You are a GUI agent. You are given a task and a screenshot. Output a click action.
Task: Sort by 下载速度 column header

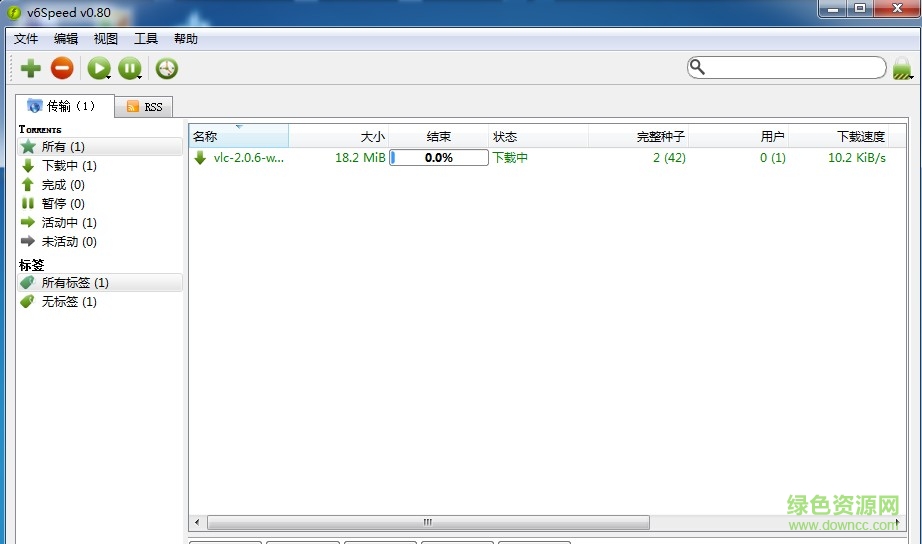pyautogui.click(x=839, y=136)
